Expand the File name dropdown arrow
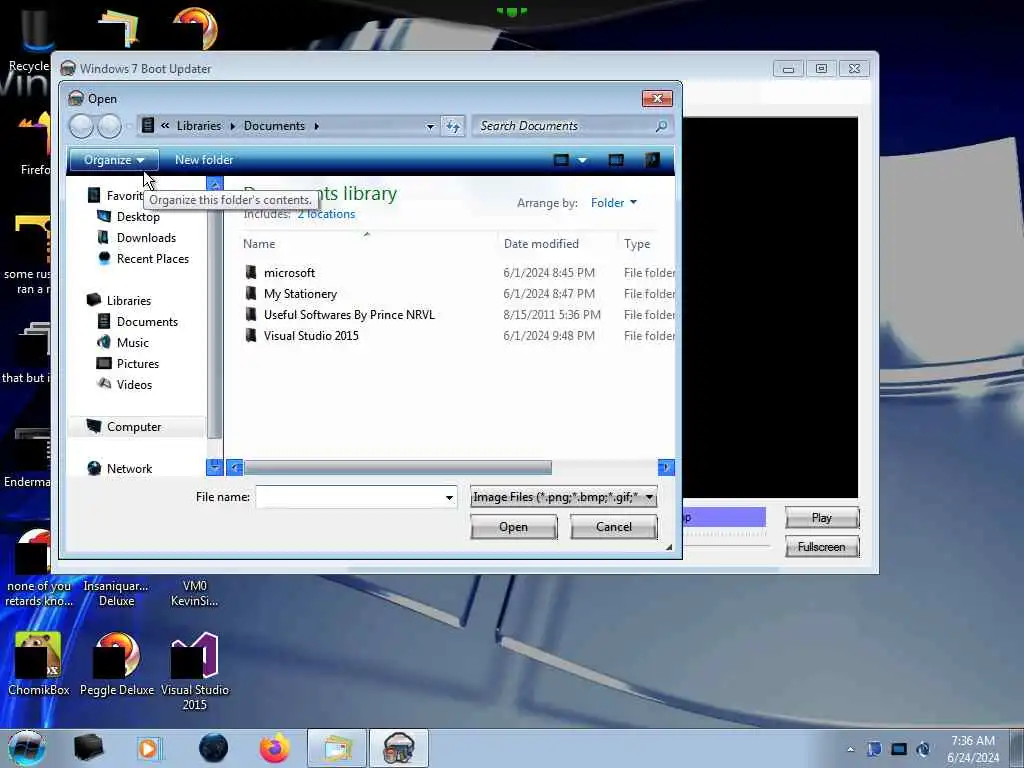 click(x=449, y=498)
